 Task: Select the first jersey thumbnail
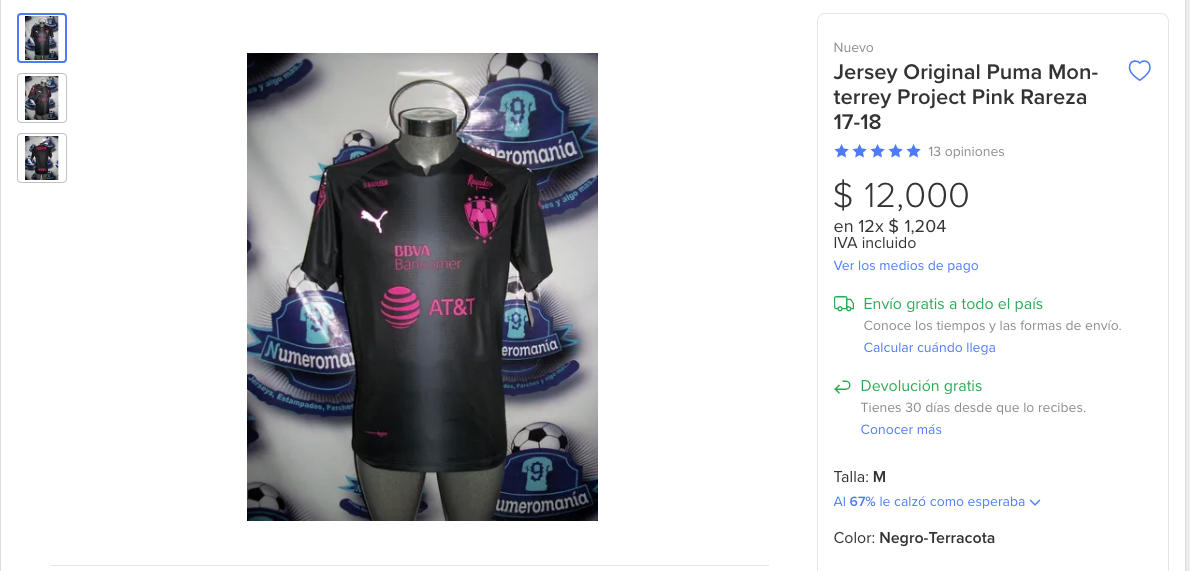[42, 38]
